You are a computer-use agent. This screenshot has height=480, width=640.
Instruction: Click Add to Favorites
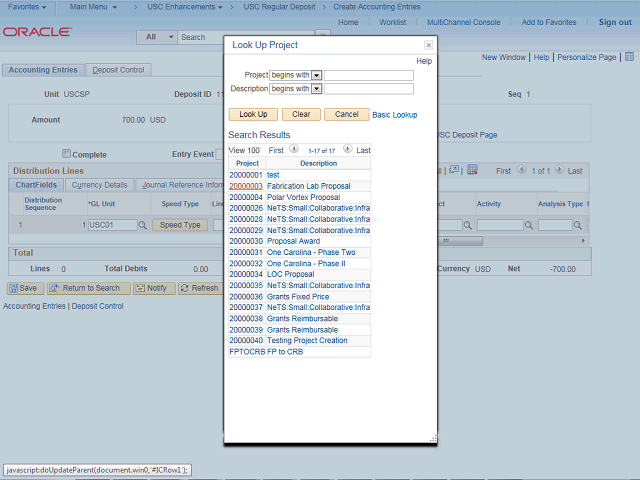[x=549, y=22]
